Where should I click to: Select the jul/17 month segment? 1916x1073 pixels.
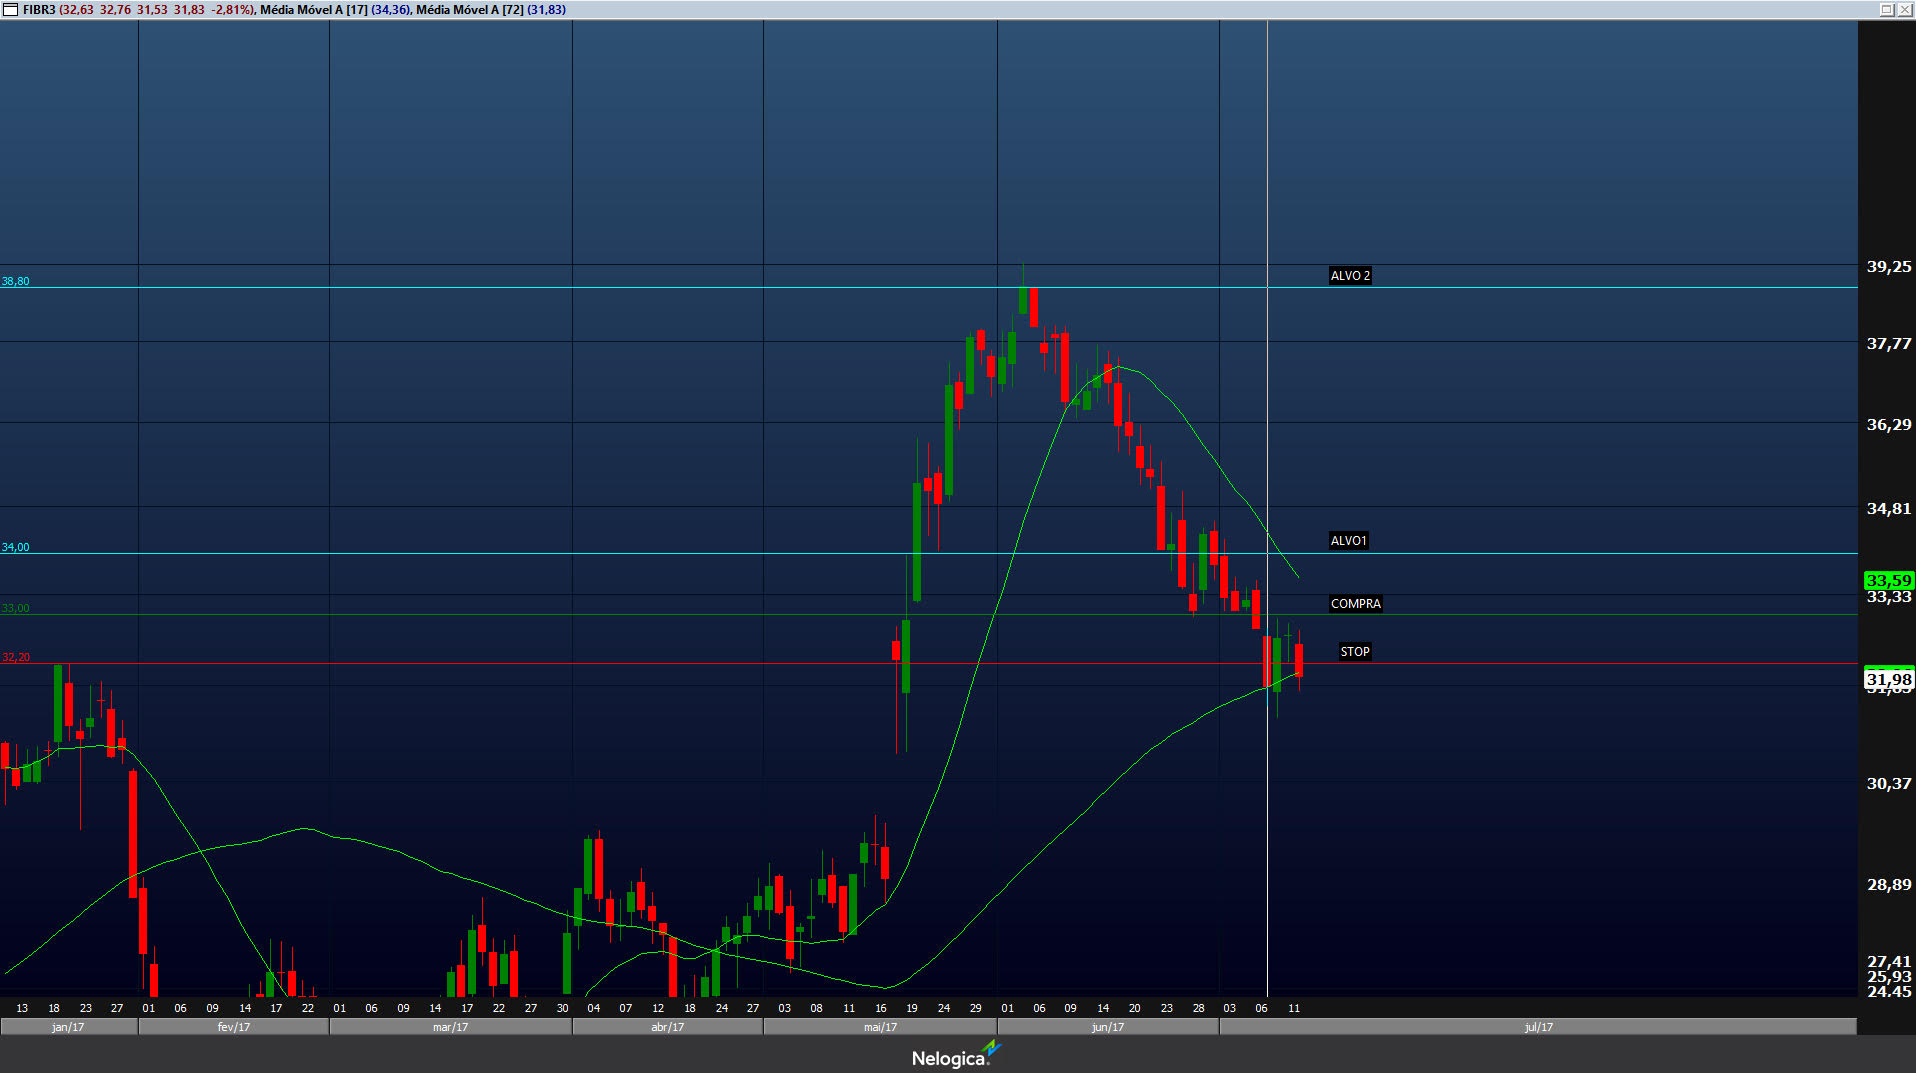[1538, 1027]
